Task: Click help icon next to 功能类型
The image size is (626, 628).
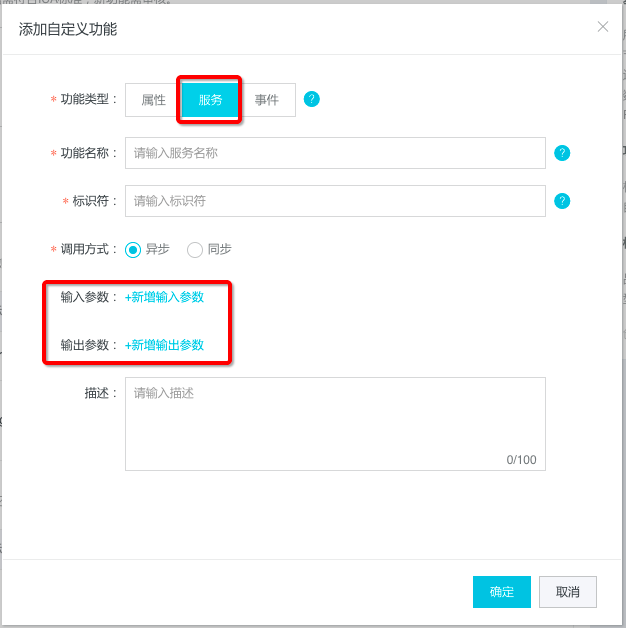Action: [311, 99]
